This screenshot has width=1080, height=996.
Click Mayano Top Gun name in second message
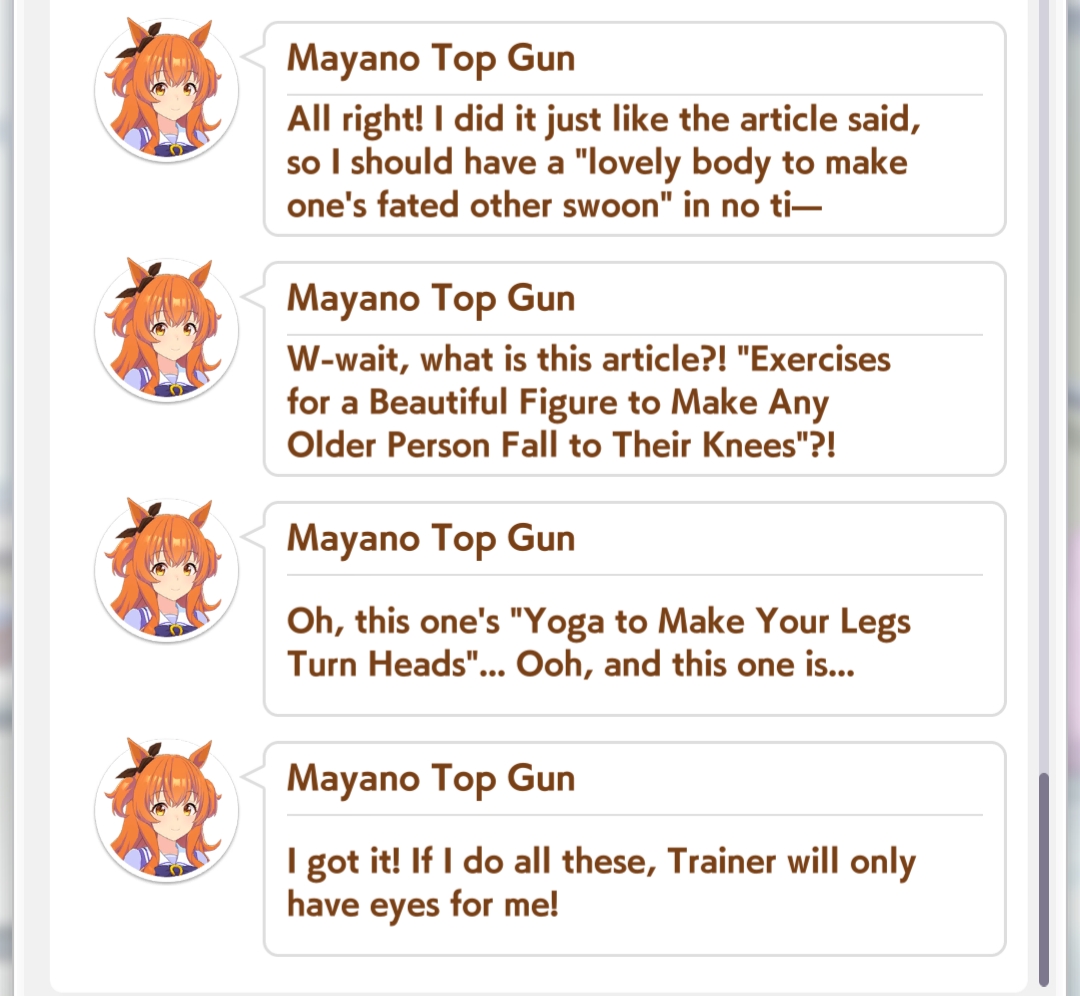(x=430, y=298)
